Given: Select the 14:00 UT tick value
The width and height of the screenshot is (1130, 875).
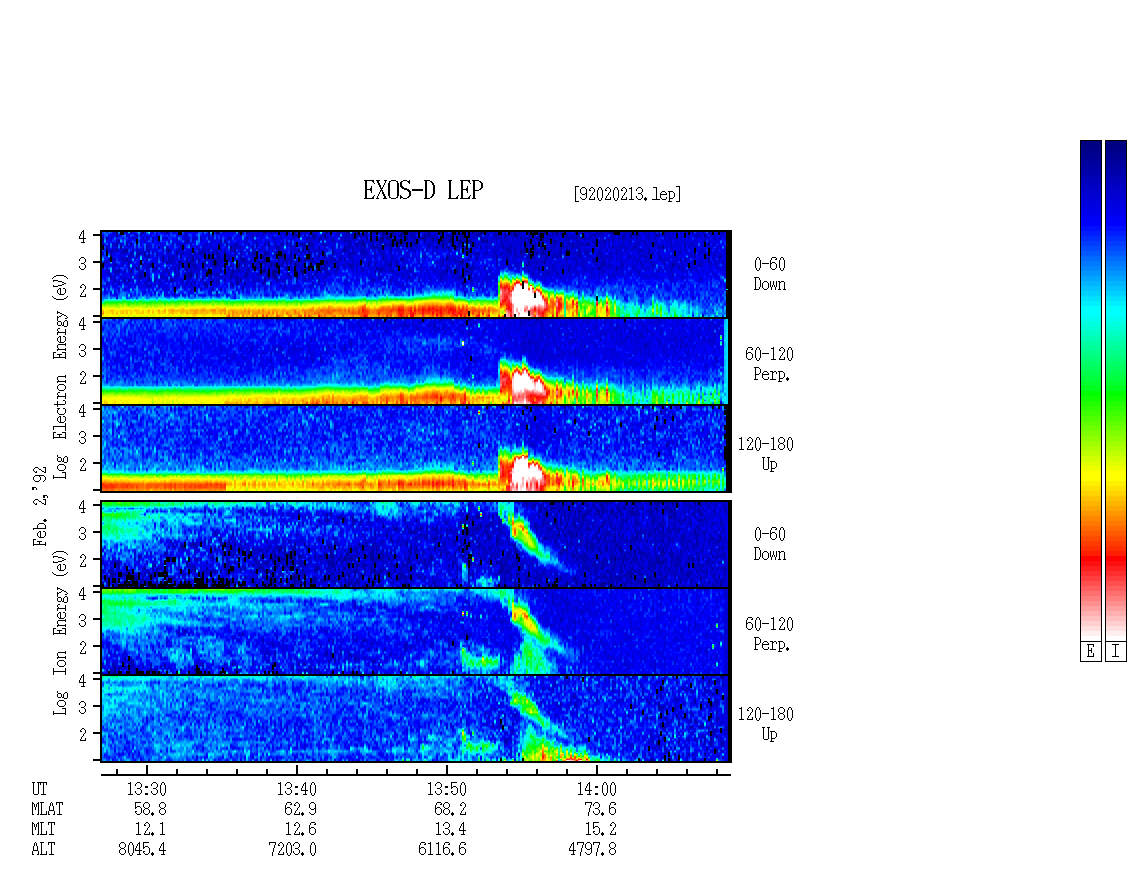Looking at the screenshot, I should (x=596, y=789).
